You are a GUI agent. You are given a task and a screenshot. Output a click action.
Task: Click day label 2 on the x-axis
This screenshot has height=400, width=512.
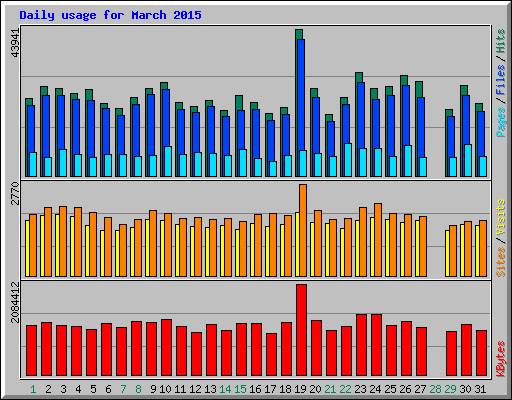point(48,389)
